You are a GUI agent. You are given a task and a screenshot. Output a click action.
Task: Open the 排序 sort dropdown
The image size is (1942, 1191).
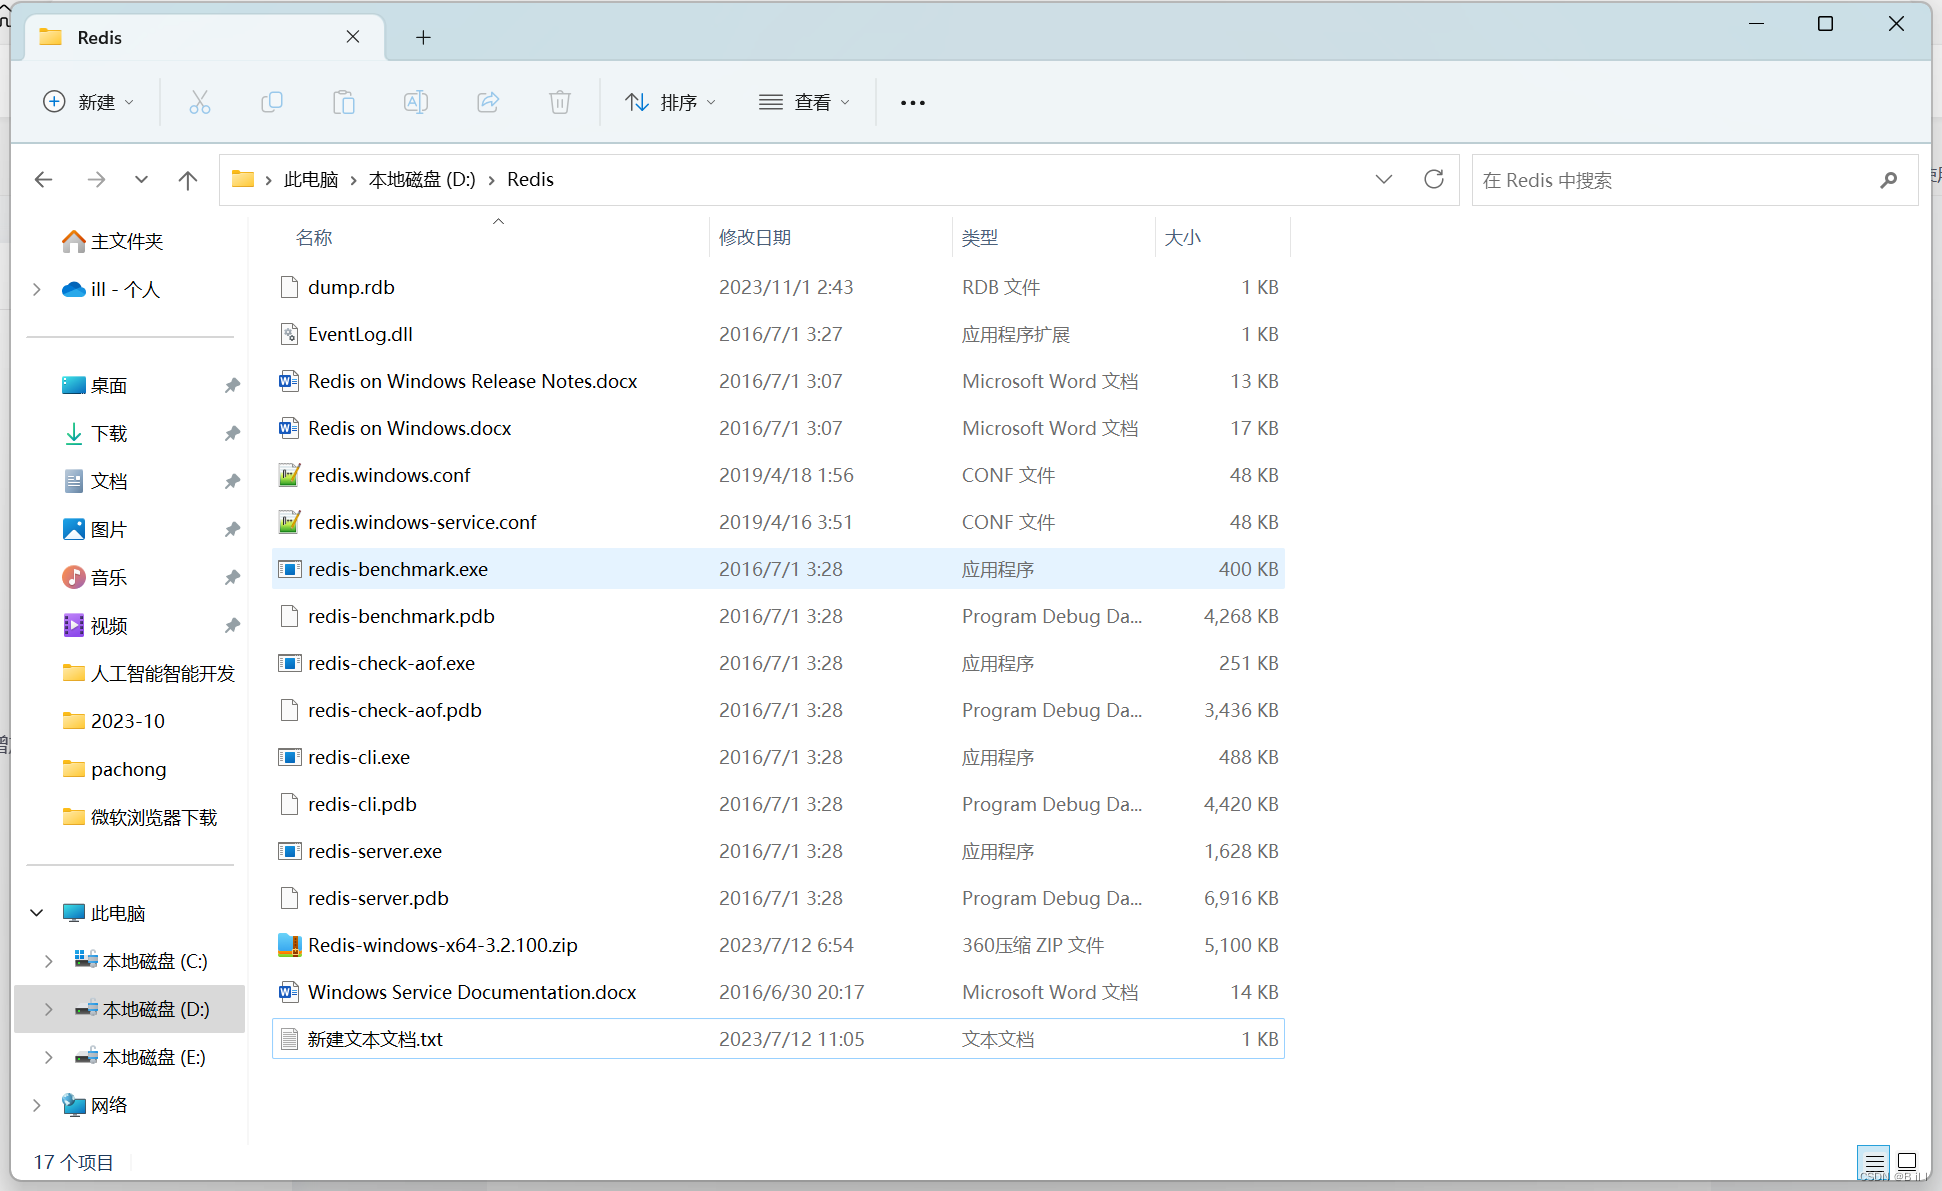pos(670,102)
